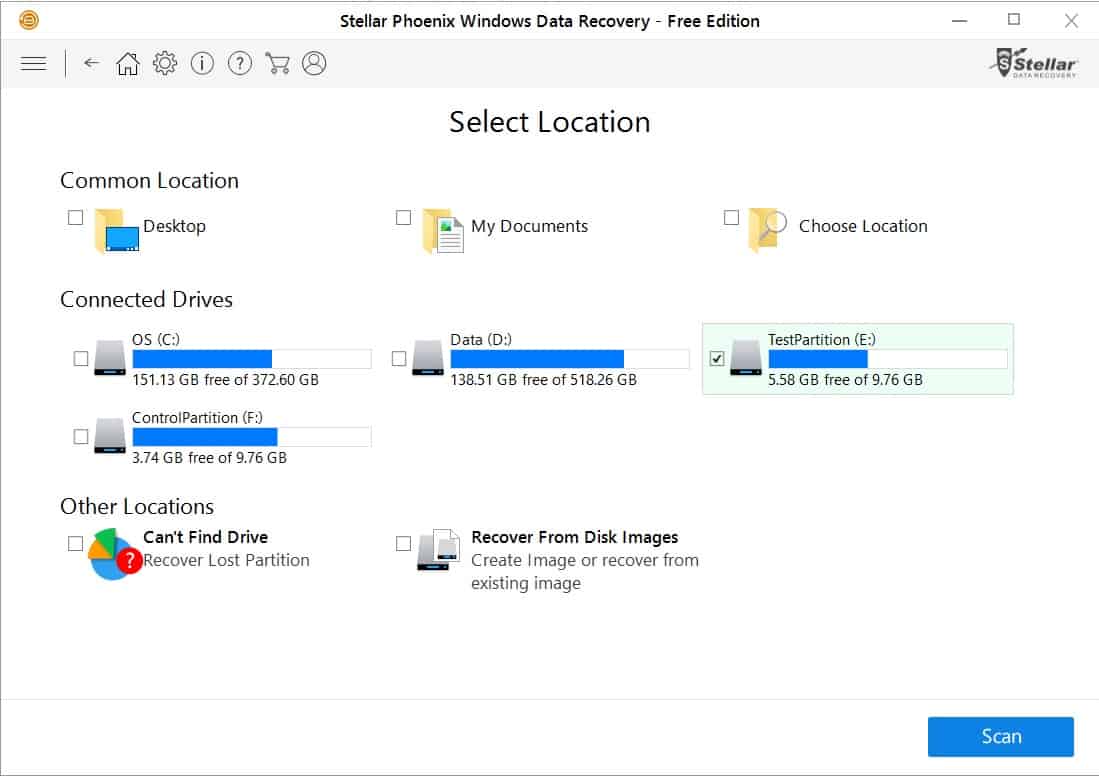
Task: Click the app icon in title bar
Action: 29,20
